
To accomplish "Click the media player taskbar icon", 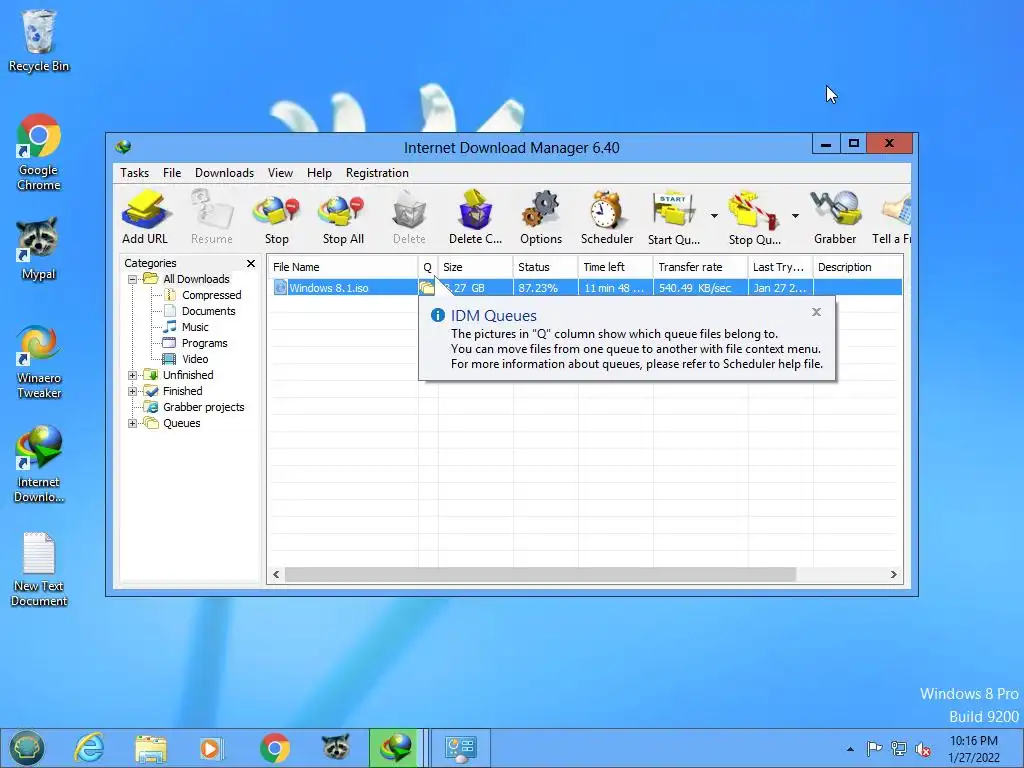I will [212, 748].
